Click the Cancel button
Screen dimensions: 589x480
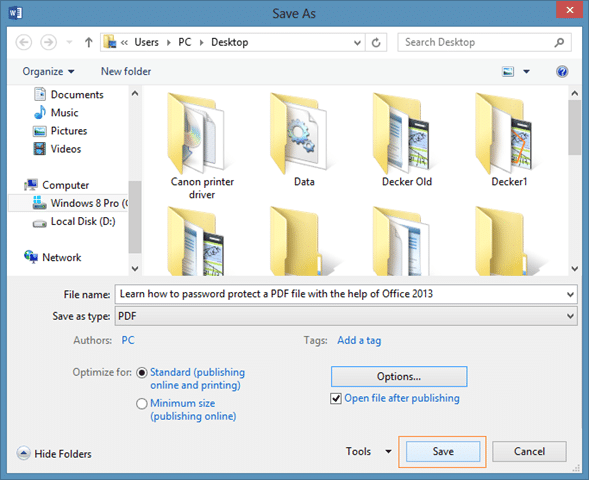tap(529, 451)
